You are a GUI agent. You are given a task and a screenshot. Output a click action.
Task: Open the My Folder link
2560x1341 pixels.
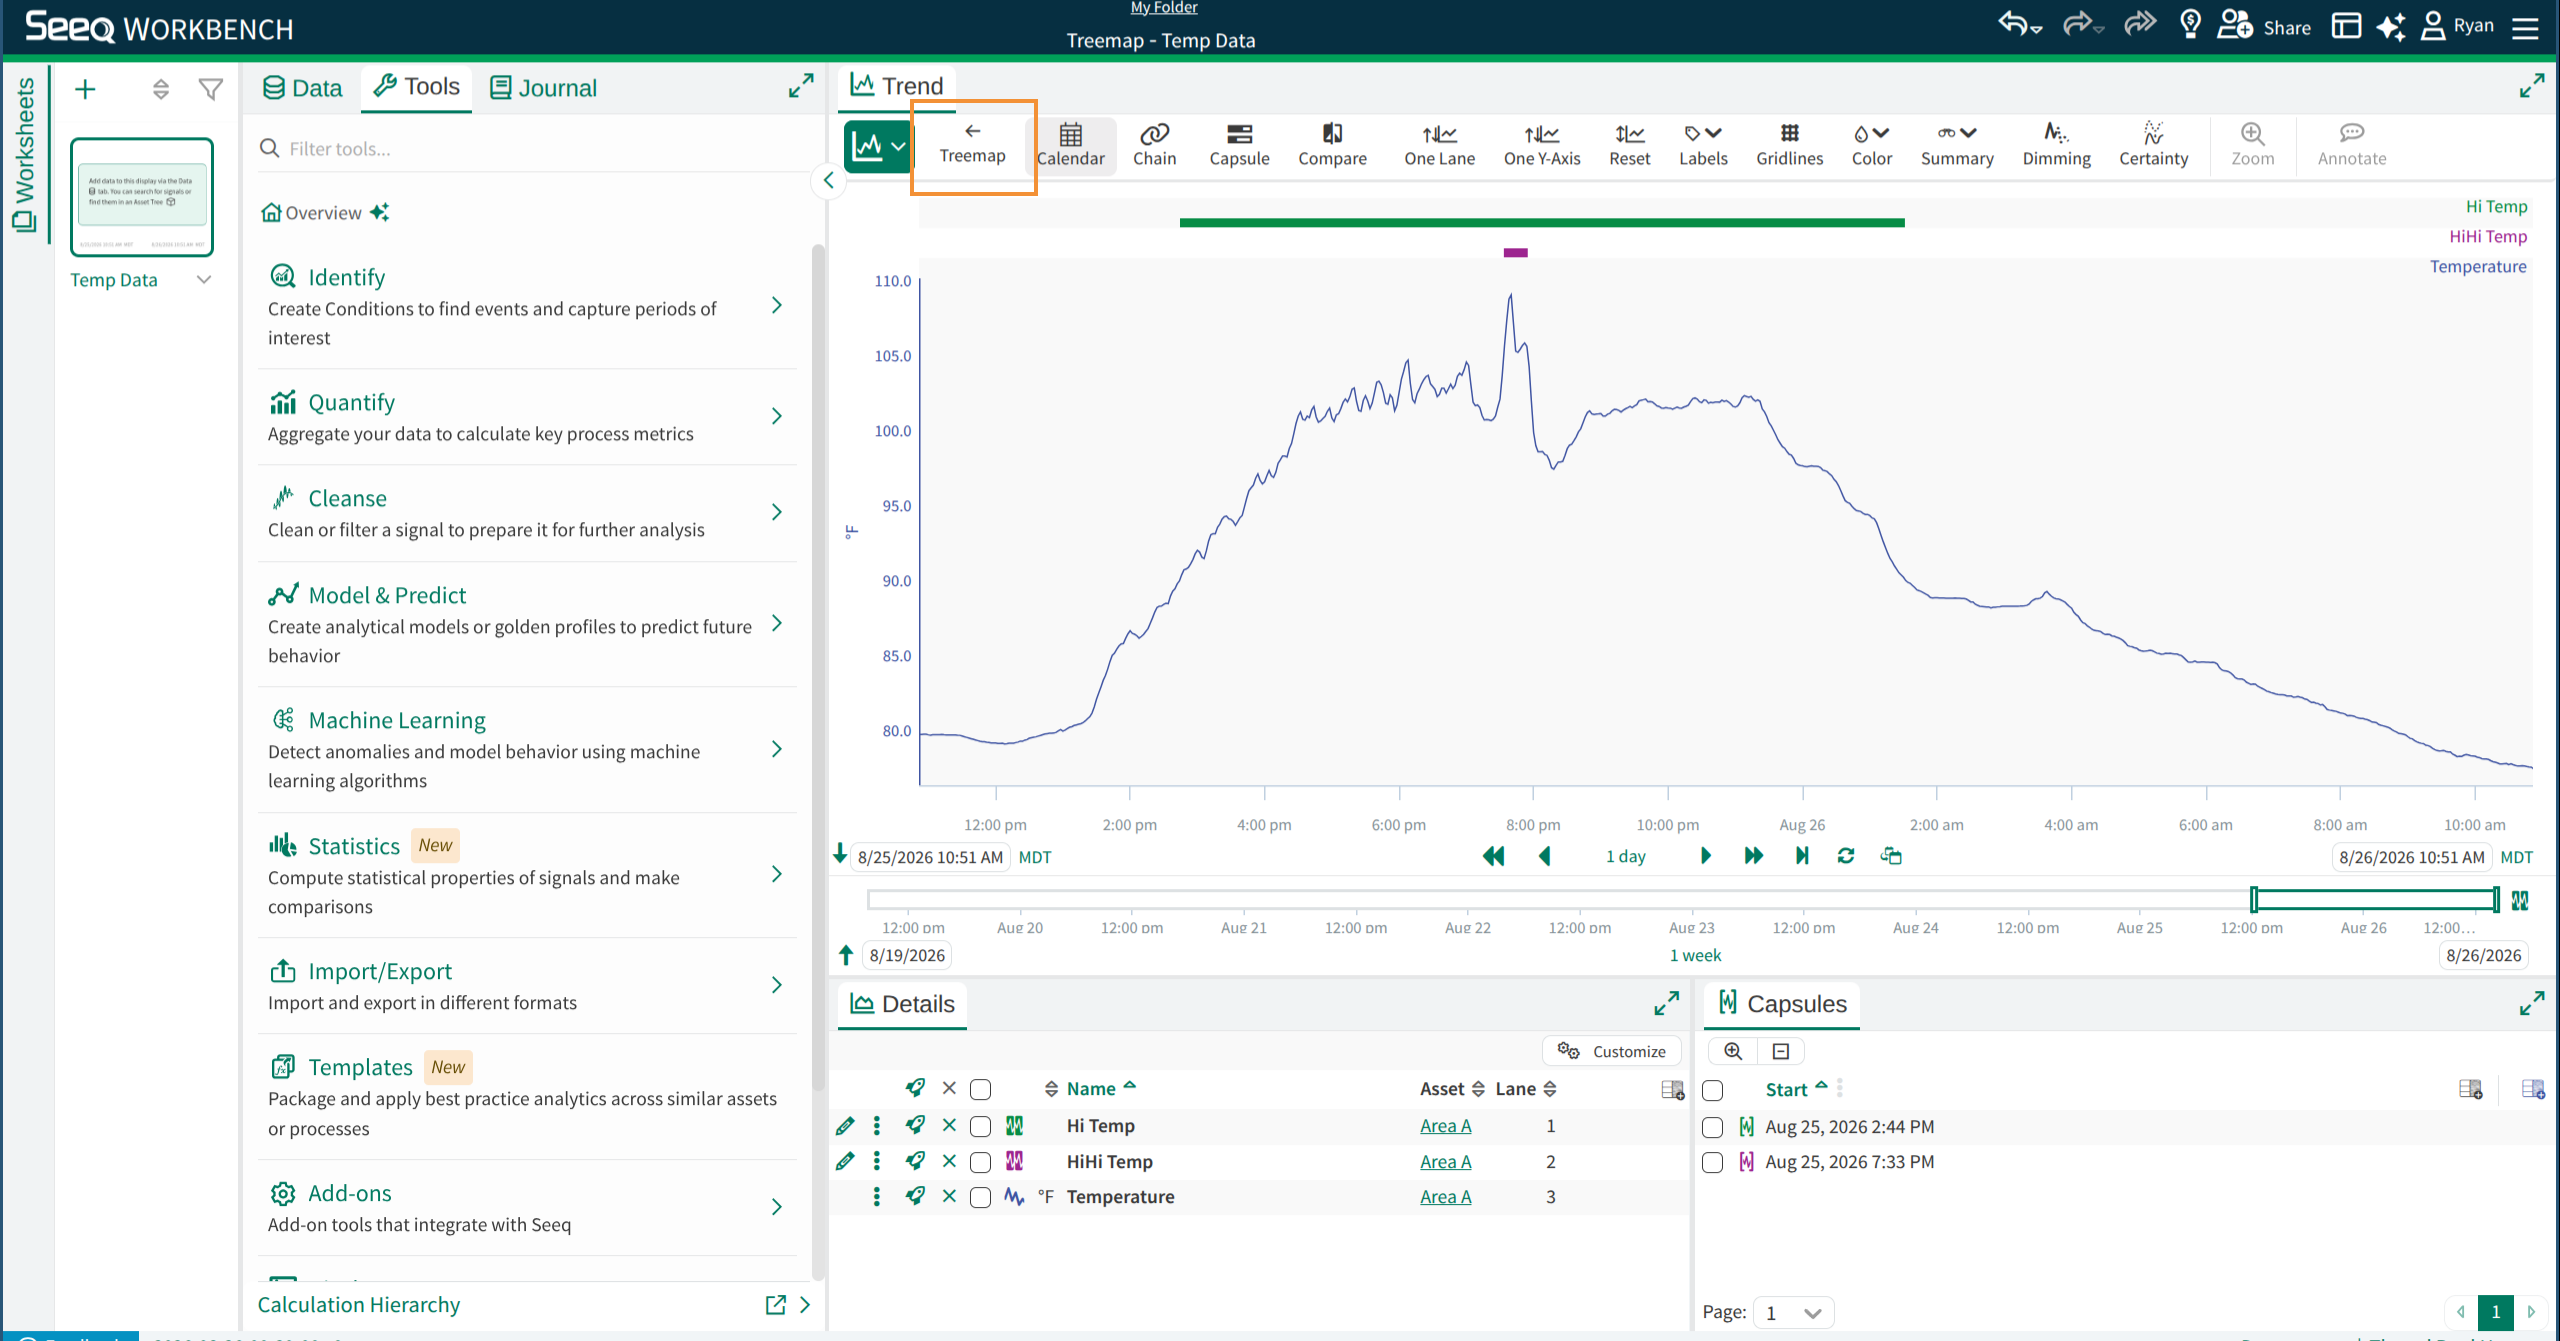pos(1163,8)
